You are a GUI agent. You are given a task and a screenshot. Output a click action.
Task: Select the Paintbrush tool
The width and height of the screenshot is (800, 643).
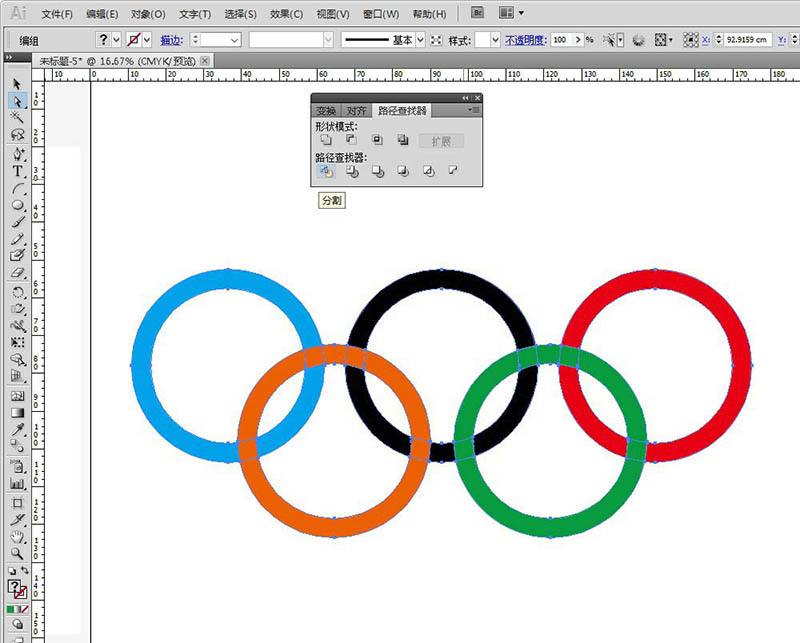point(18,222)
